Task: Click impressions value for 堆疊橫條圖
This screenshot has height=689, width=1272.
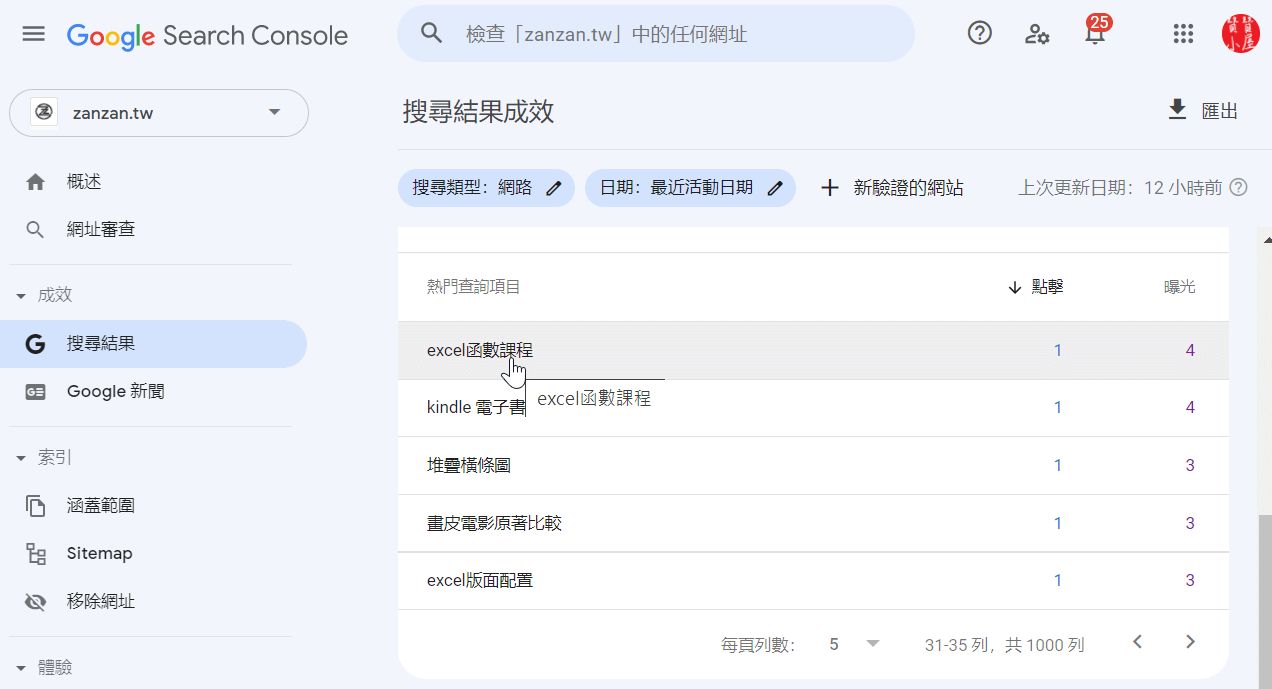Action: (1190, 465)
